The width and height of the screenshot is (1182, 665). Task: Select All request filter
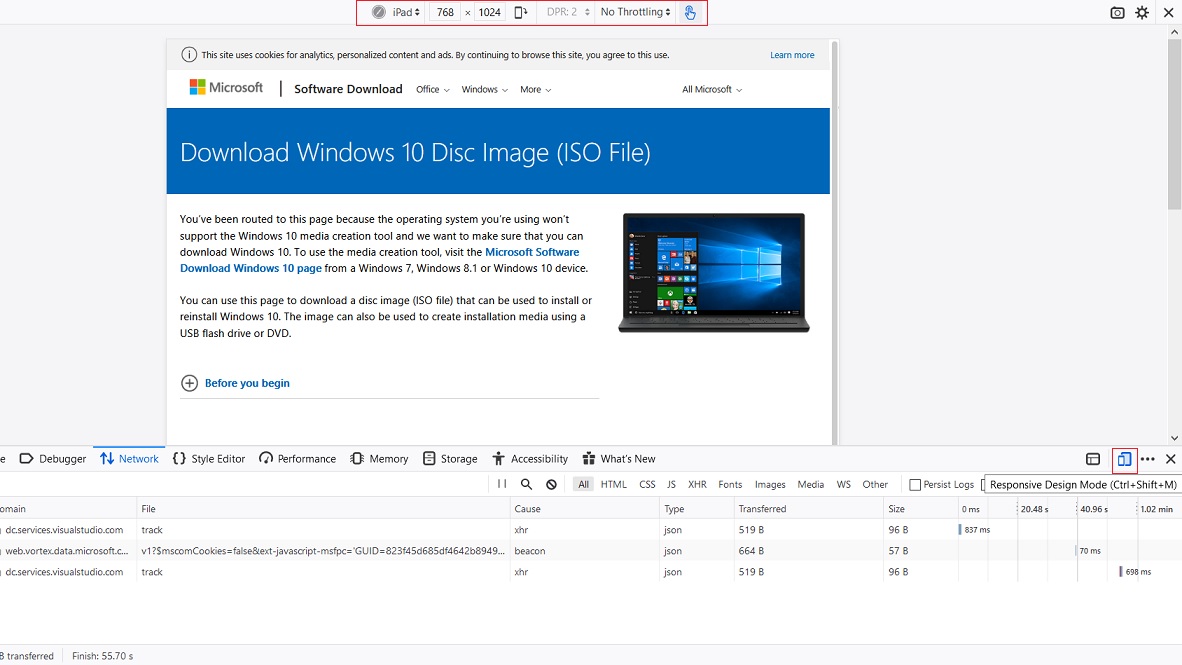point(583,484)
